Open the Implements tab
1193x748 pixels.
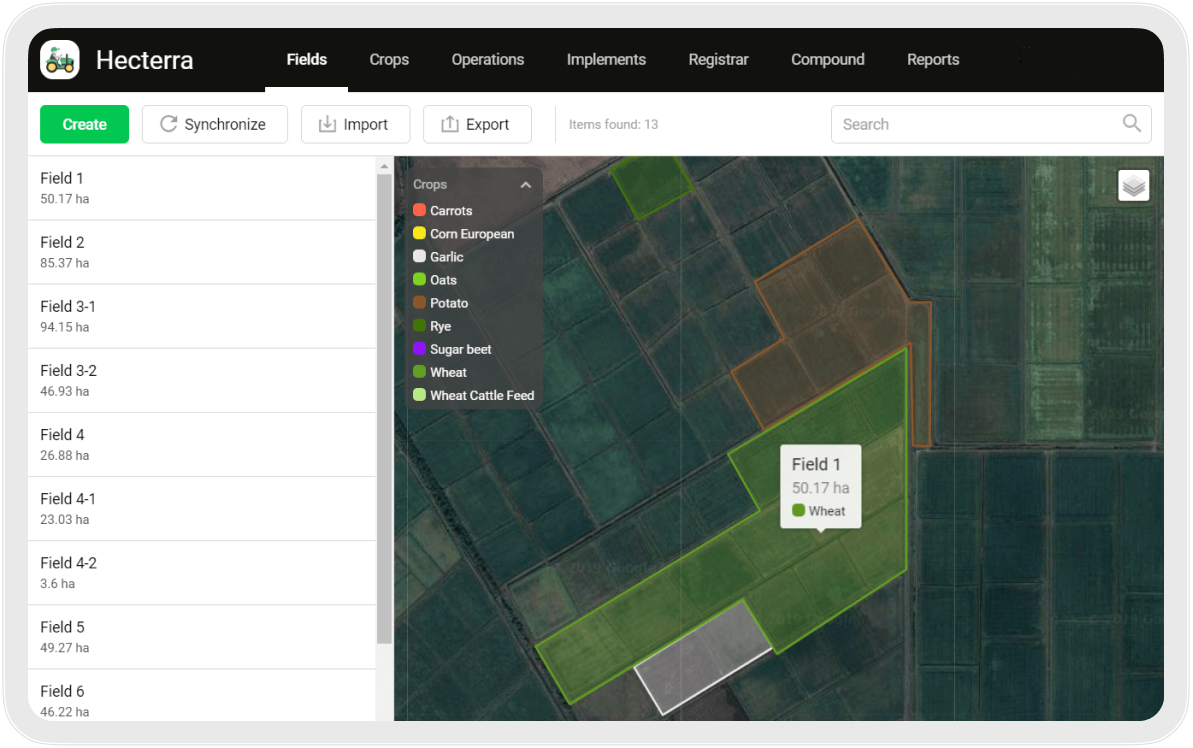[606, 60]
